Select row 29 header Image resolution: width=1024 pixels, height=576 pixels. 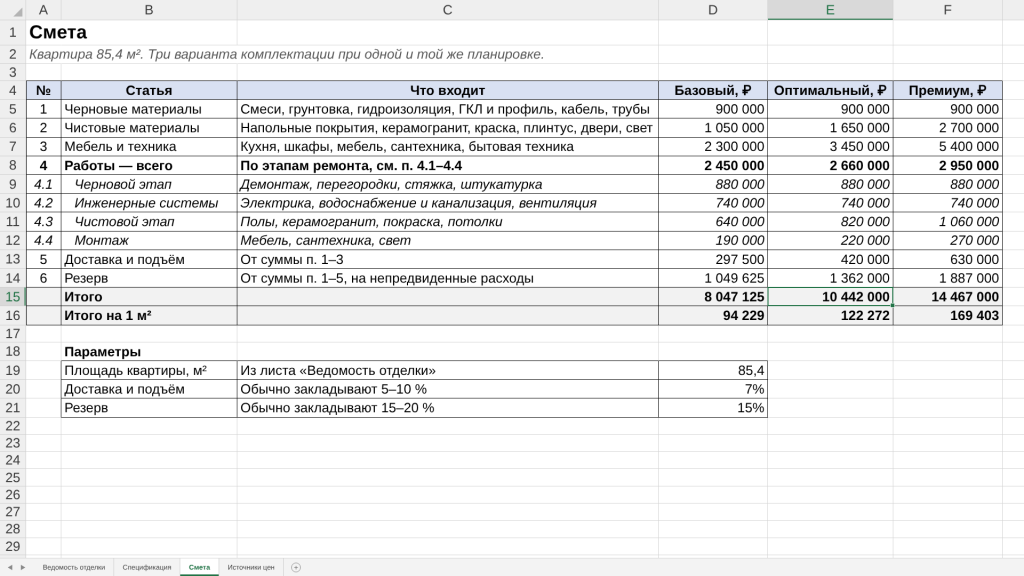click(x=13, y=546)
